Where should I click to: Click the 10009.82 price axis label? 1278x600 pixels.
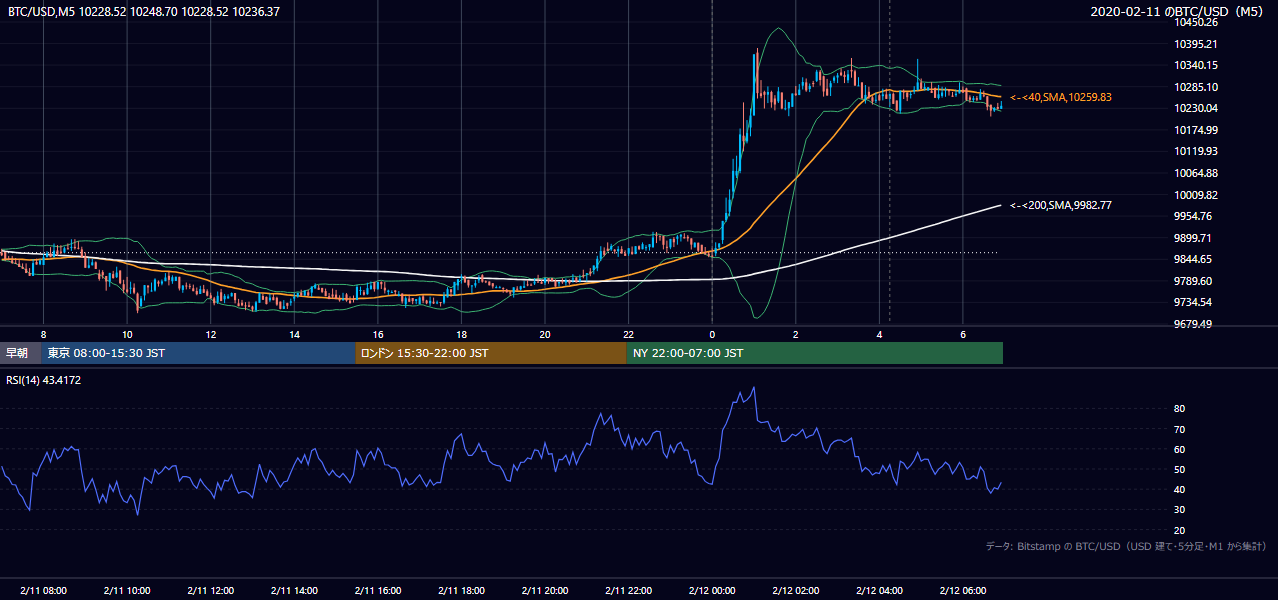coord(1196,195)
